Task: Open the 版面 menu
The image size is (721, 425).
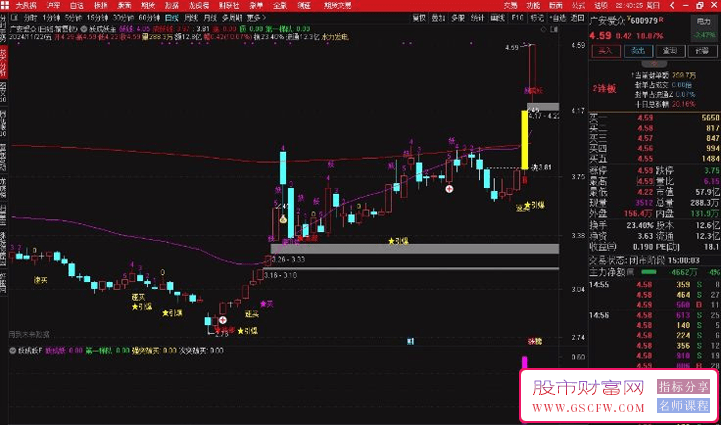Action: point(555,6)
